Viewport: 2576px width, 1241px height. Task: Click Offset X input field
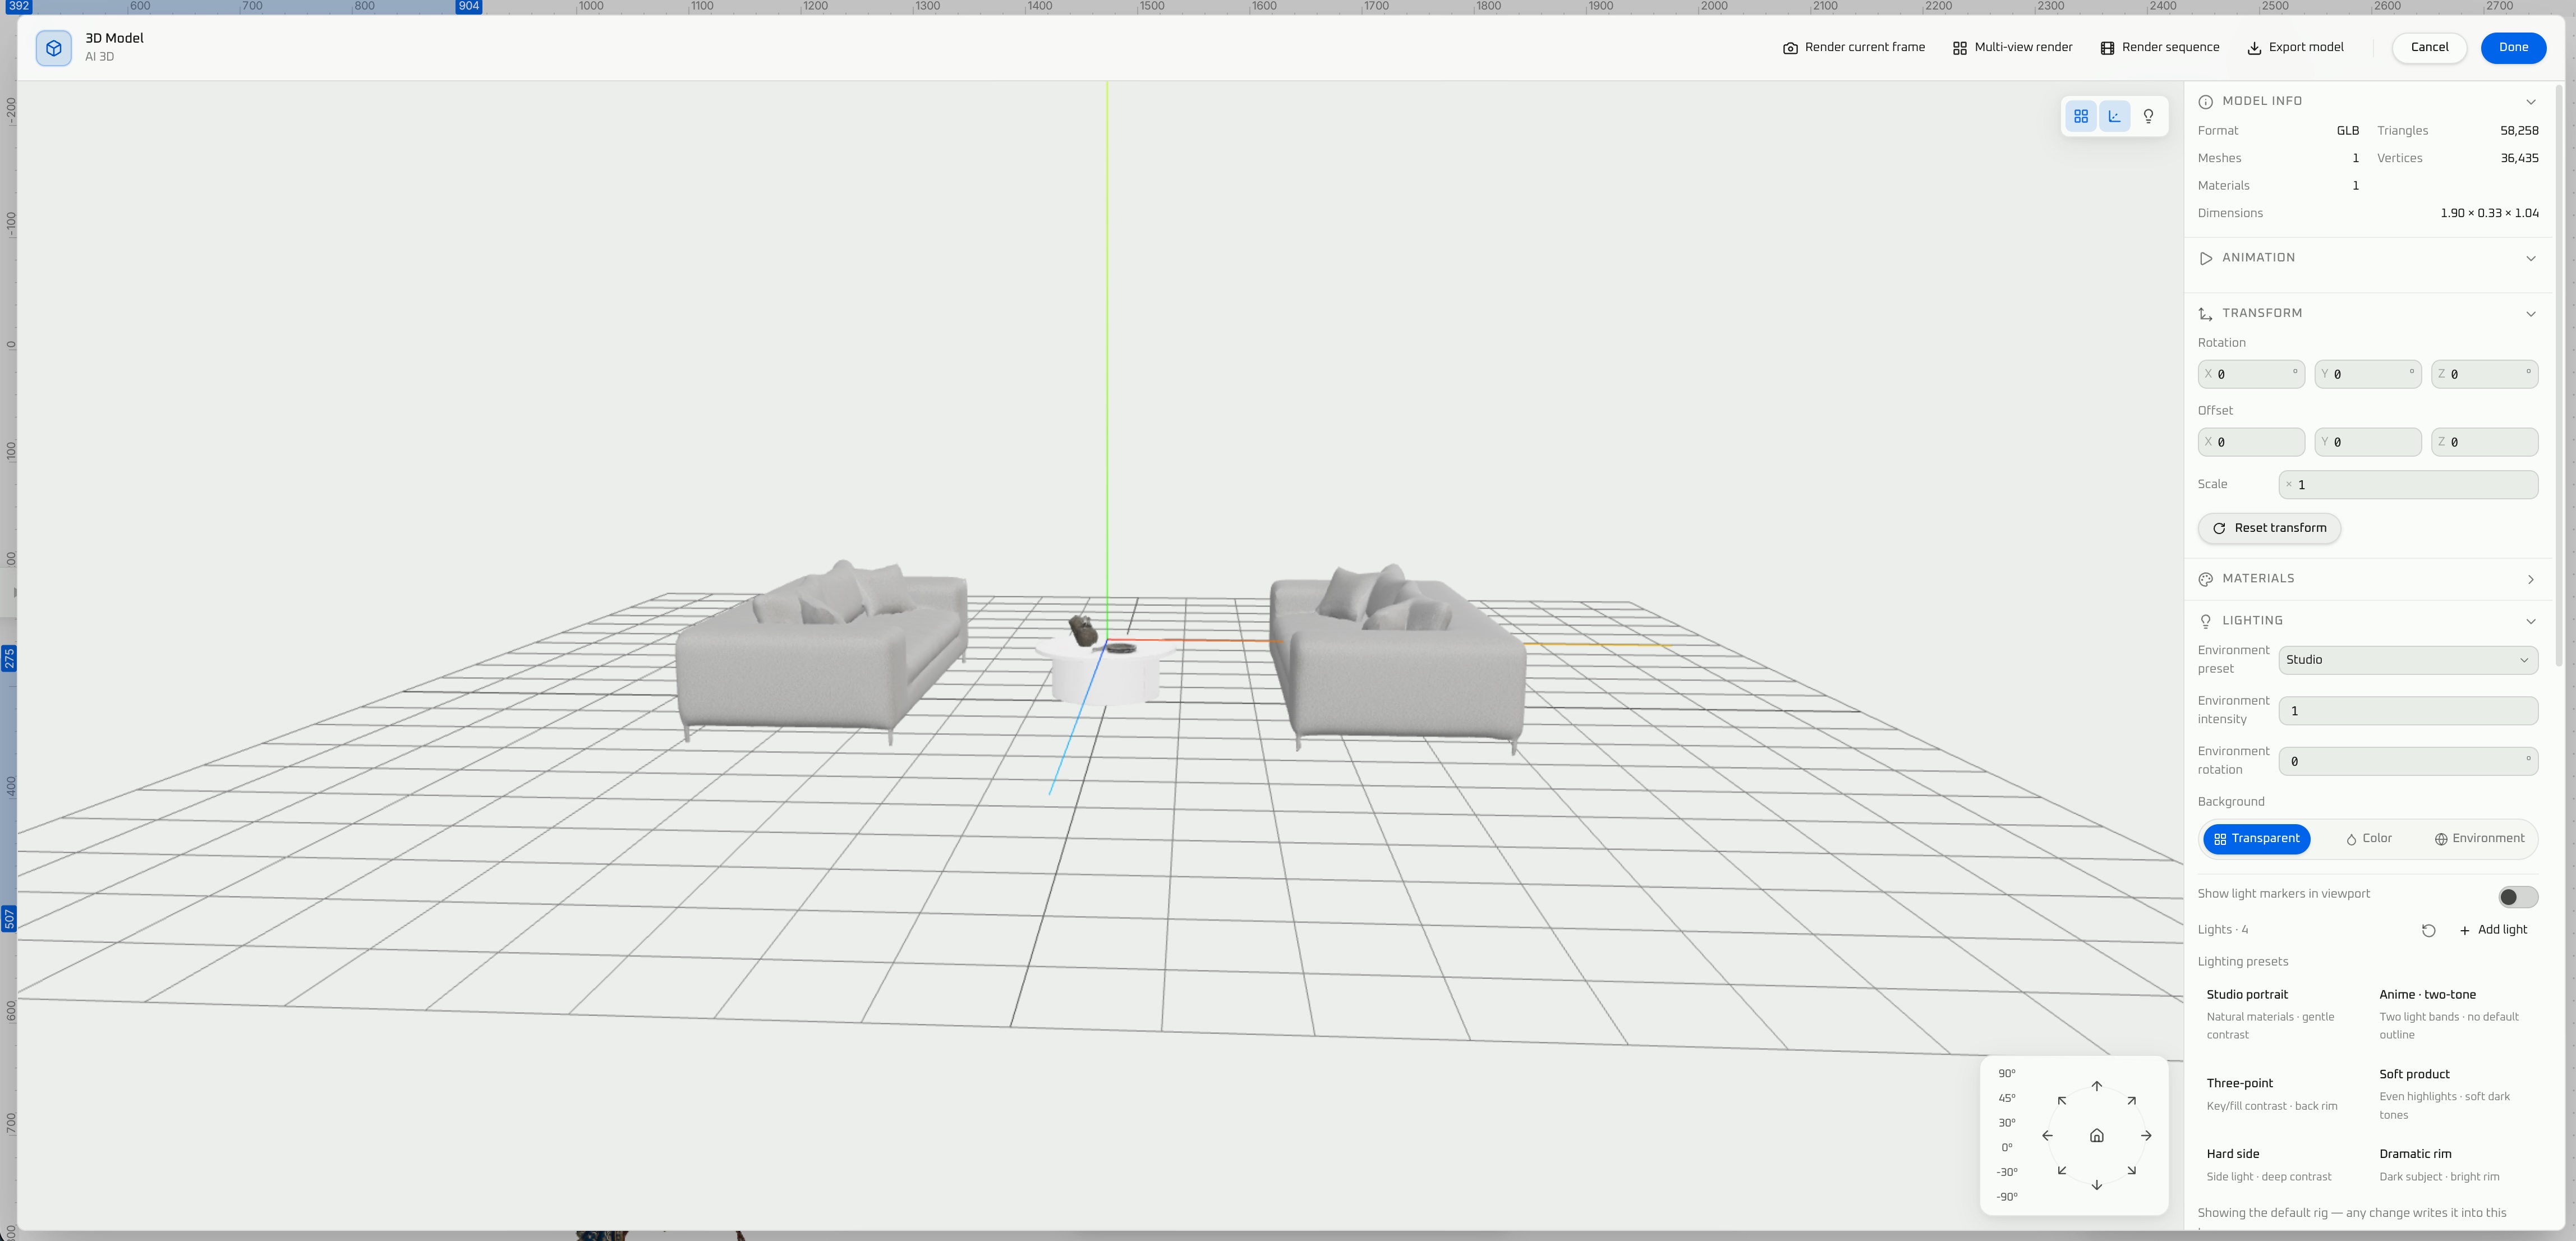(x=2251, y=442)
